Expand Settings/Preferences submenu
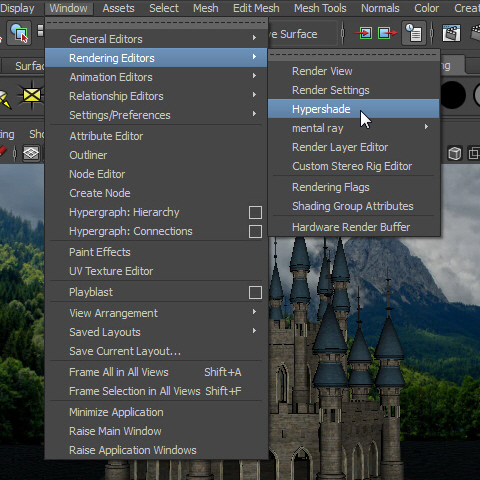480x480 pixels. point(156,115)
